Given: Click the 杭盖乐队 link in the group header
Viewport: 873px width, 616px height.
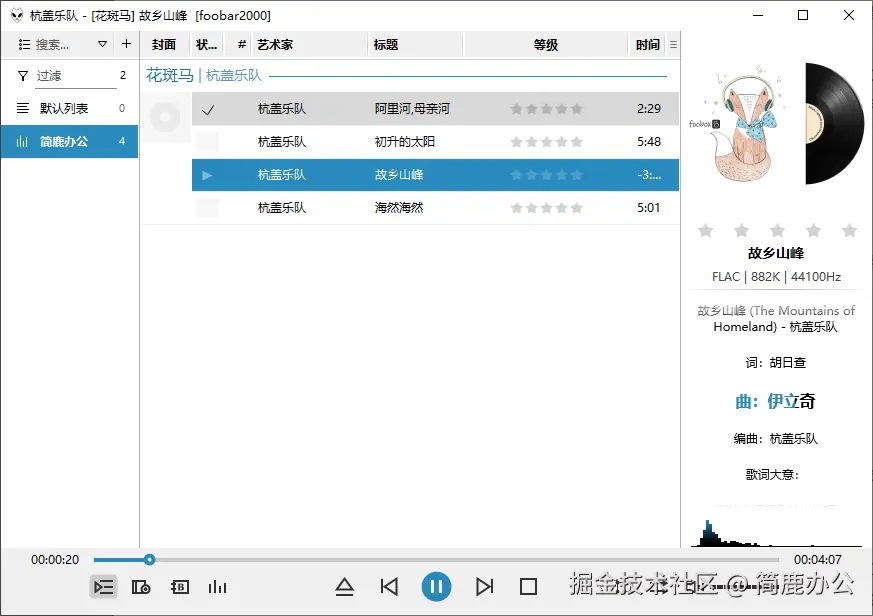Looking at the screenshot, I should click(234, 75).
